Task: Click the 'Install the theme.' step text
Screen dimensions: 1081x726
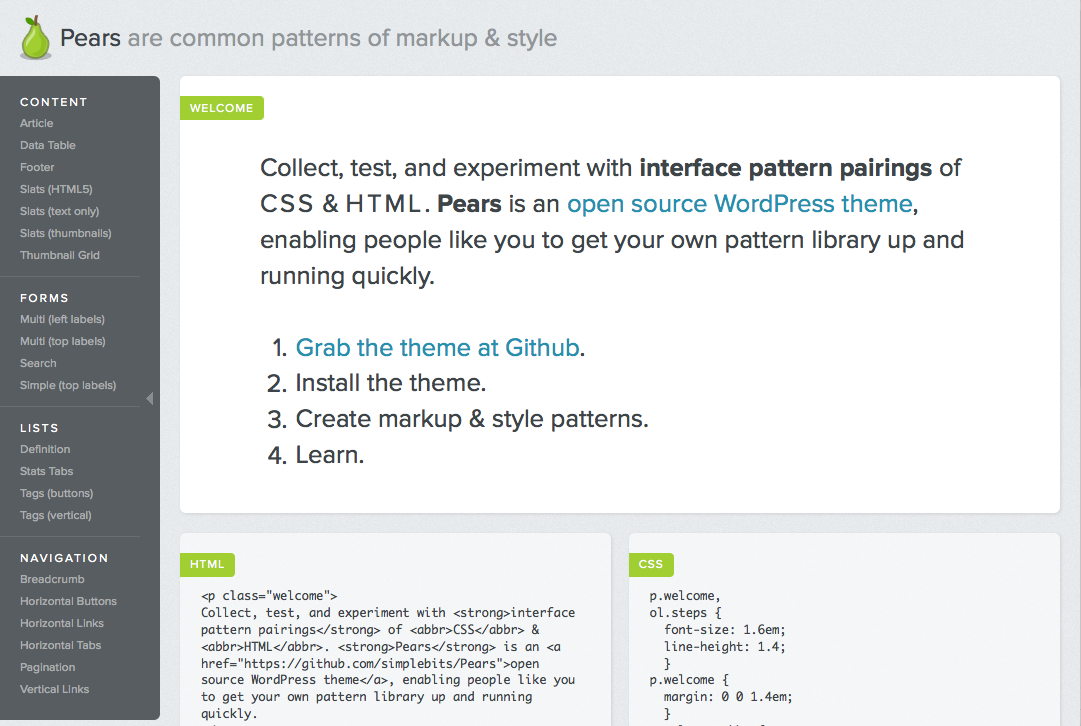Action: (391, 383)
